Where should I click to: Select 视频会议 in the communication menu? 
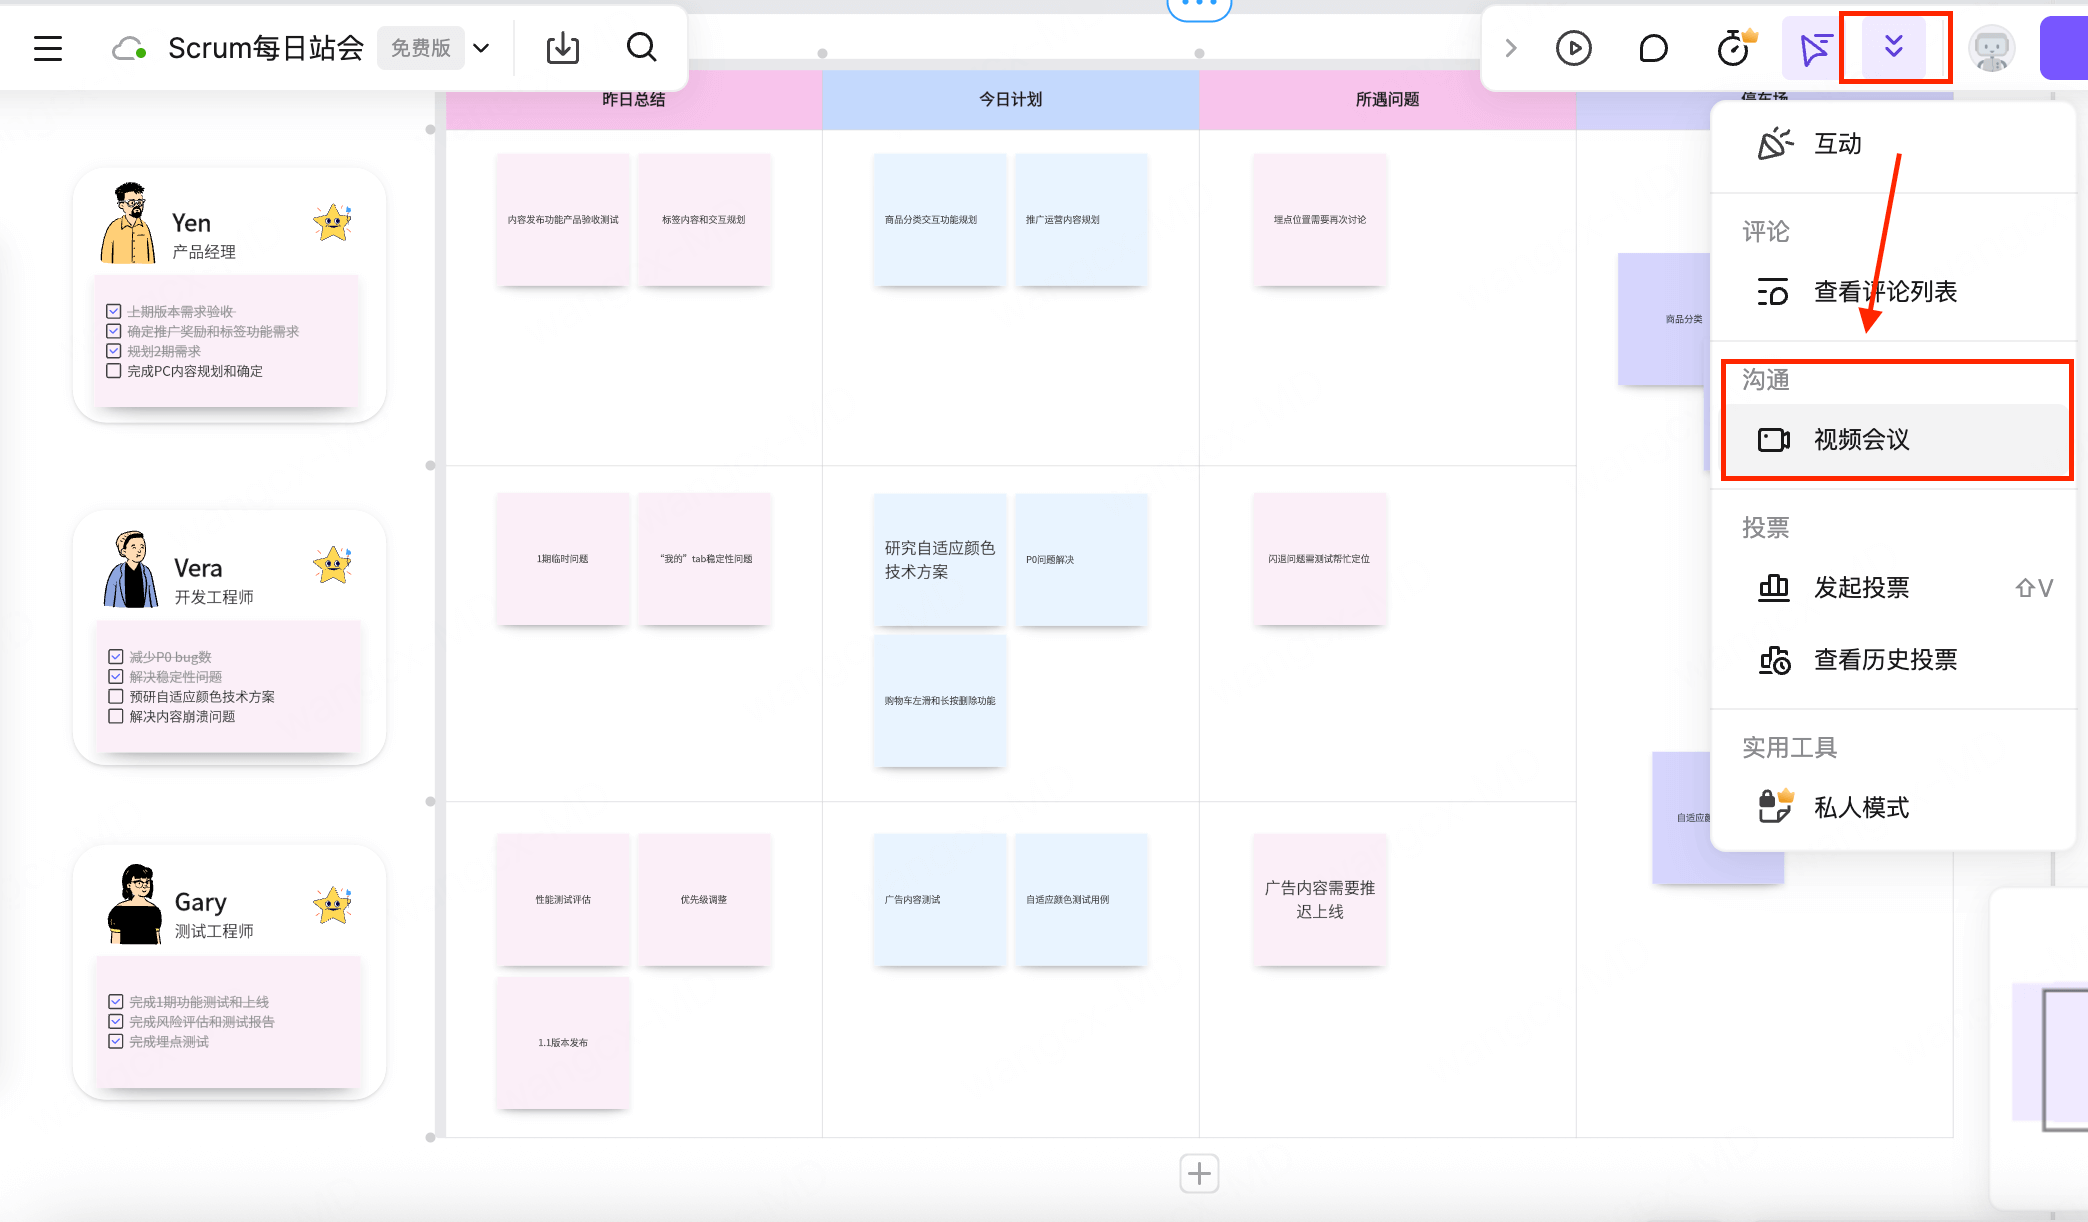click(1861, 440)
